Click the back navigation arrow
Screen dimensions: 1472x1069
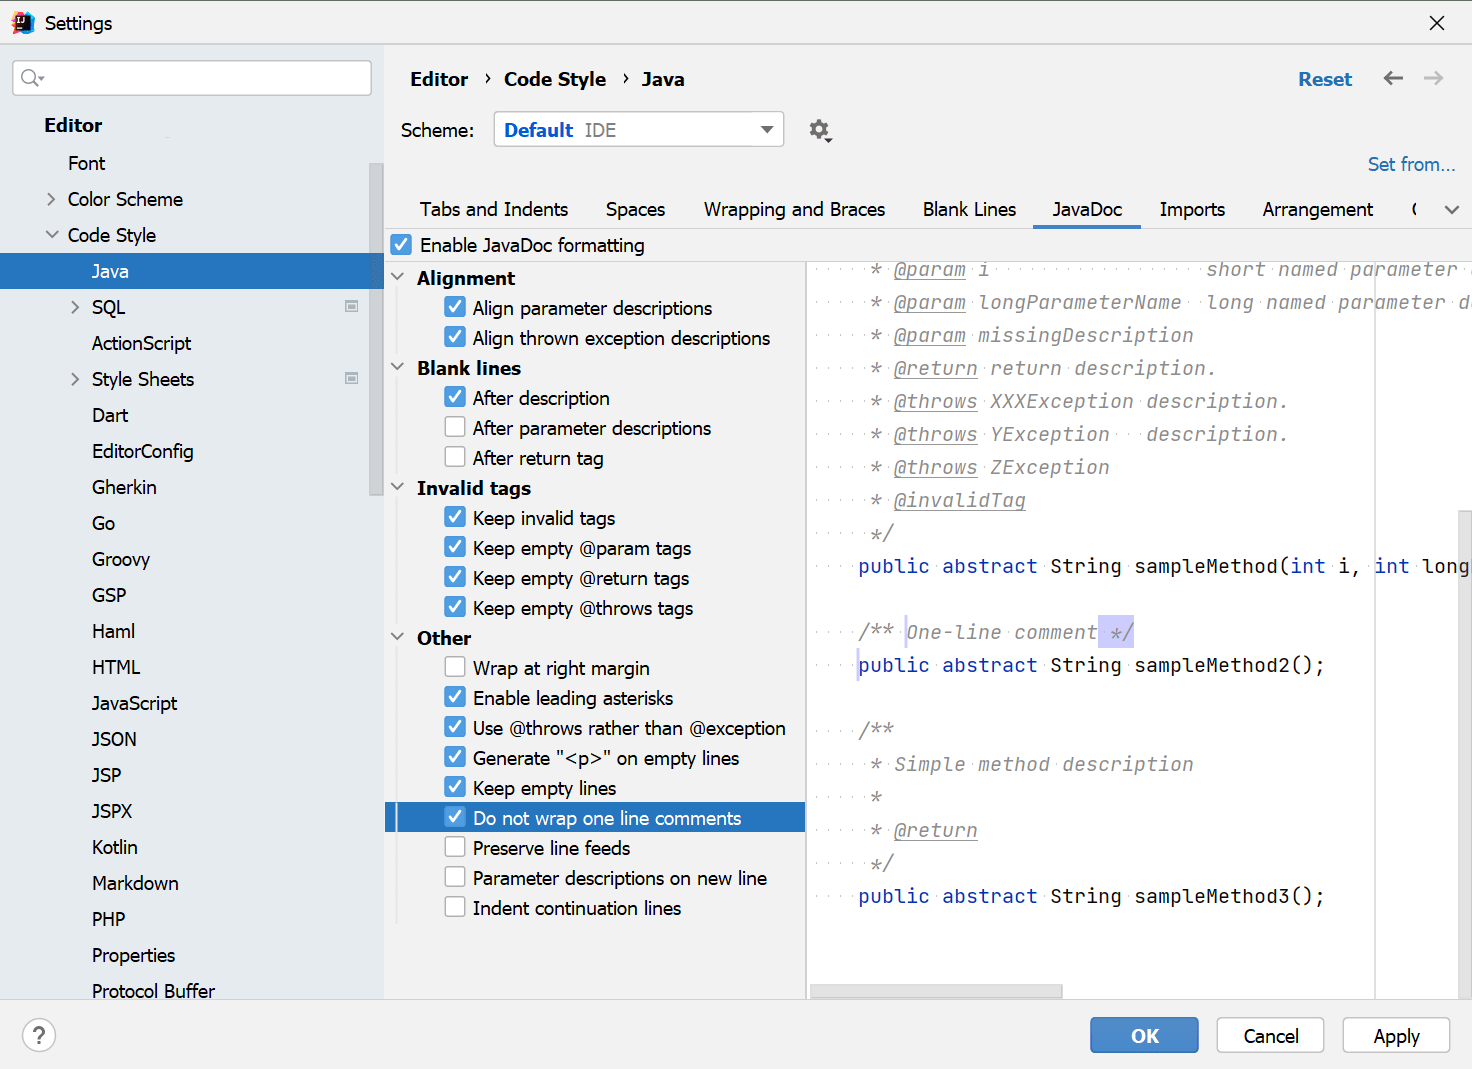pyautogui.click(x=1393, y=78)
